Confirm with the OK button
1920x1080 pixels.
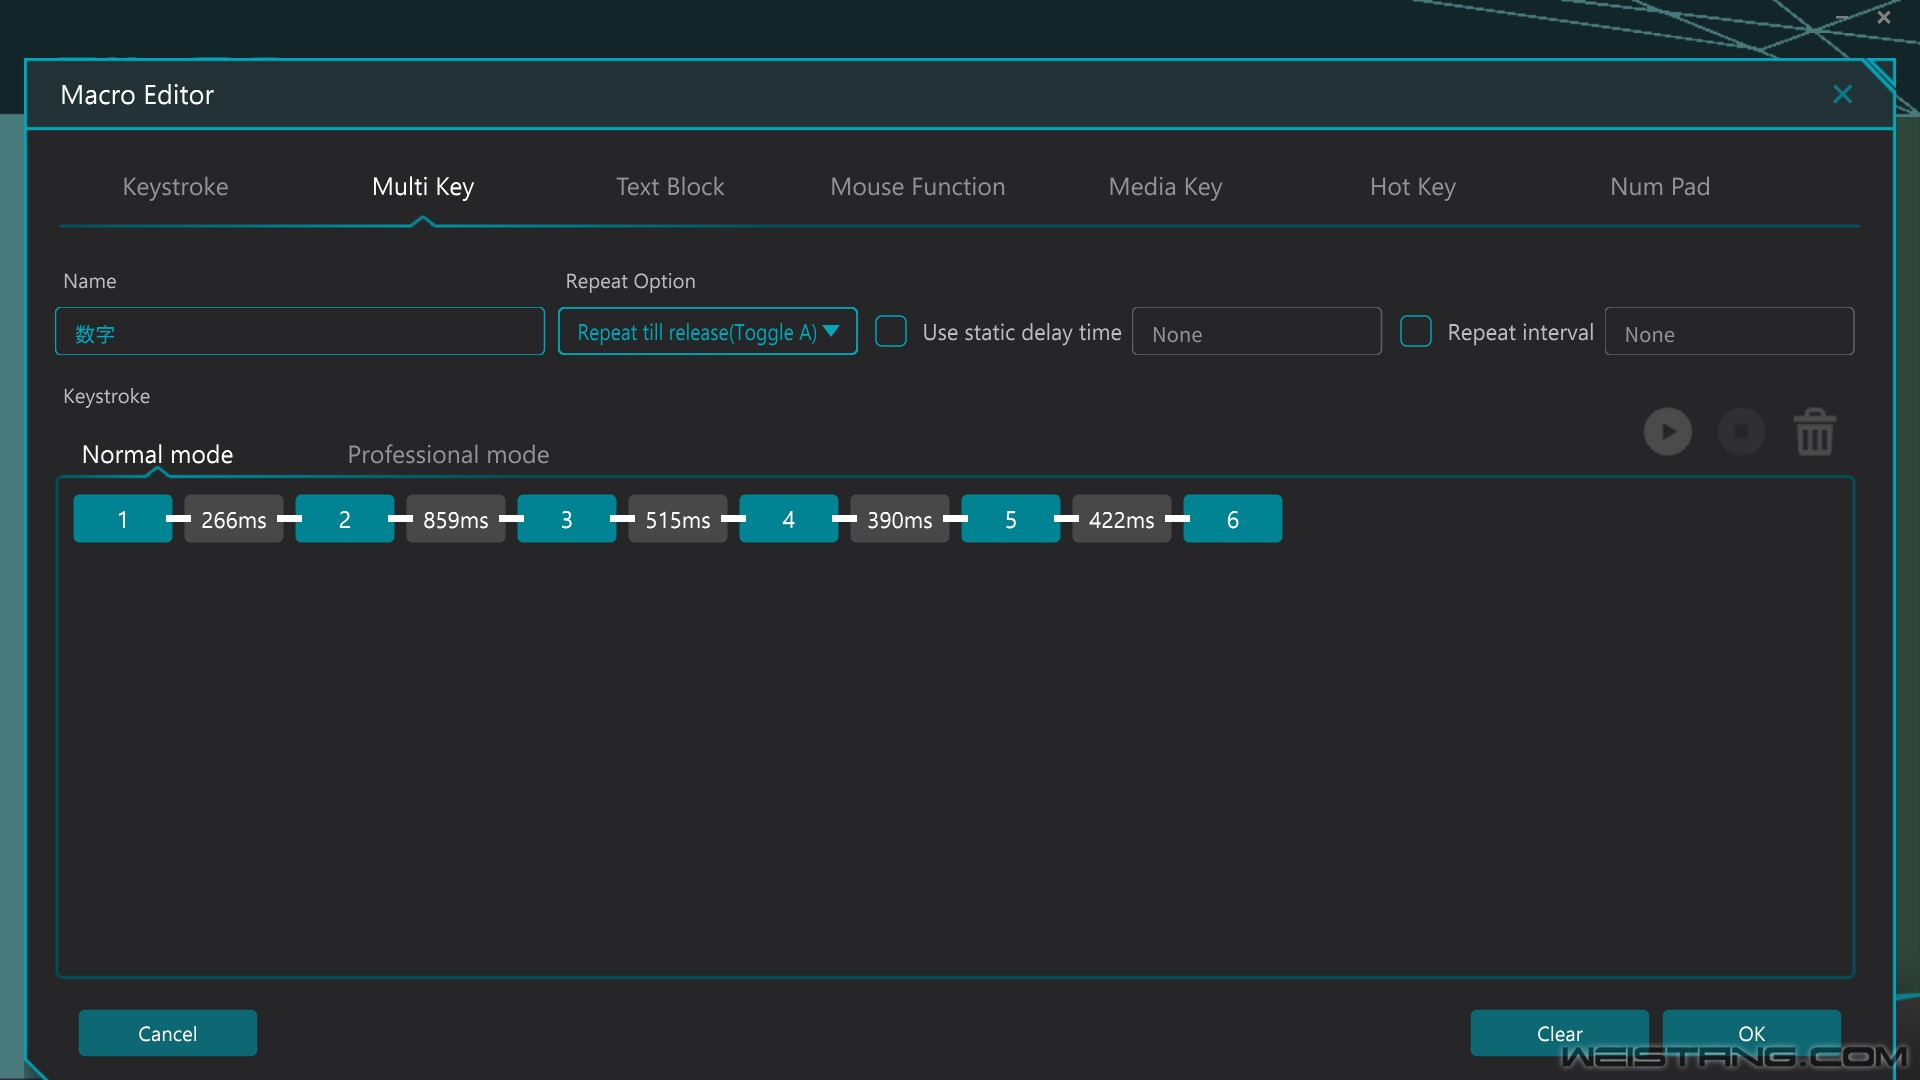(x=1751, y=1033)
